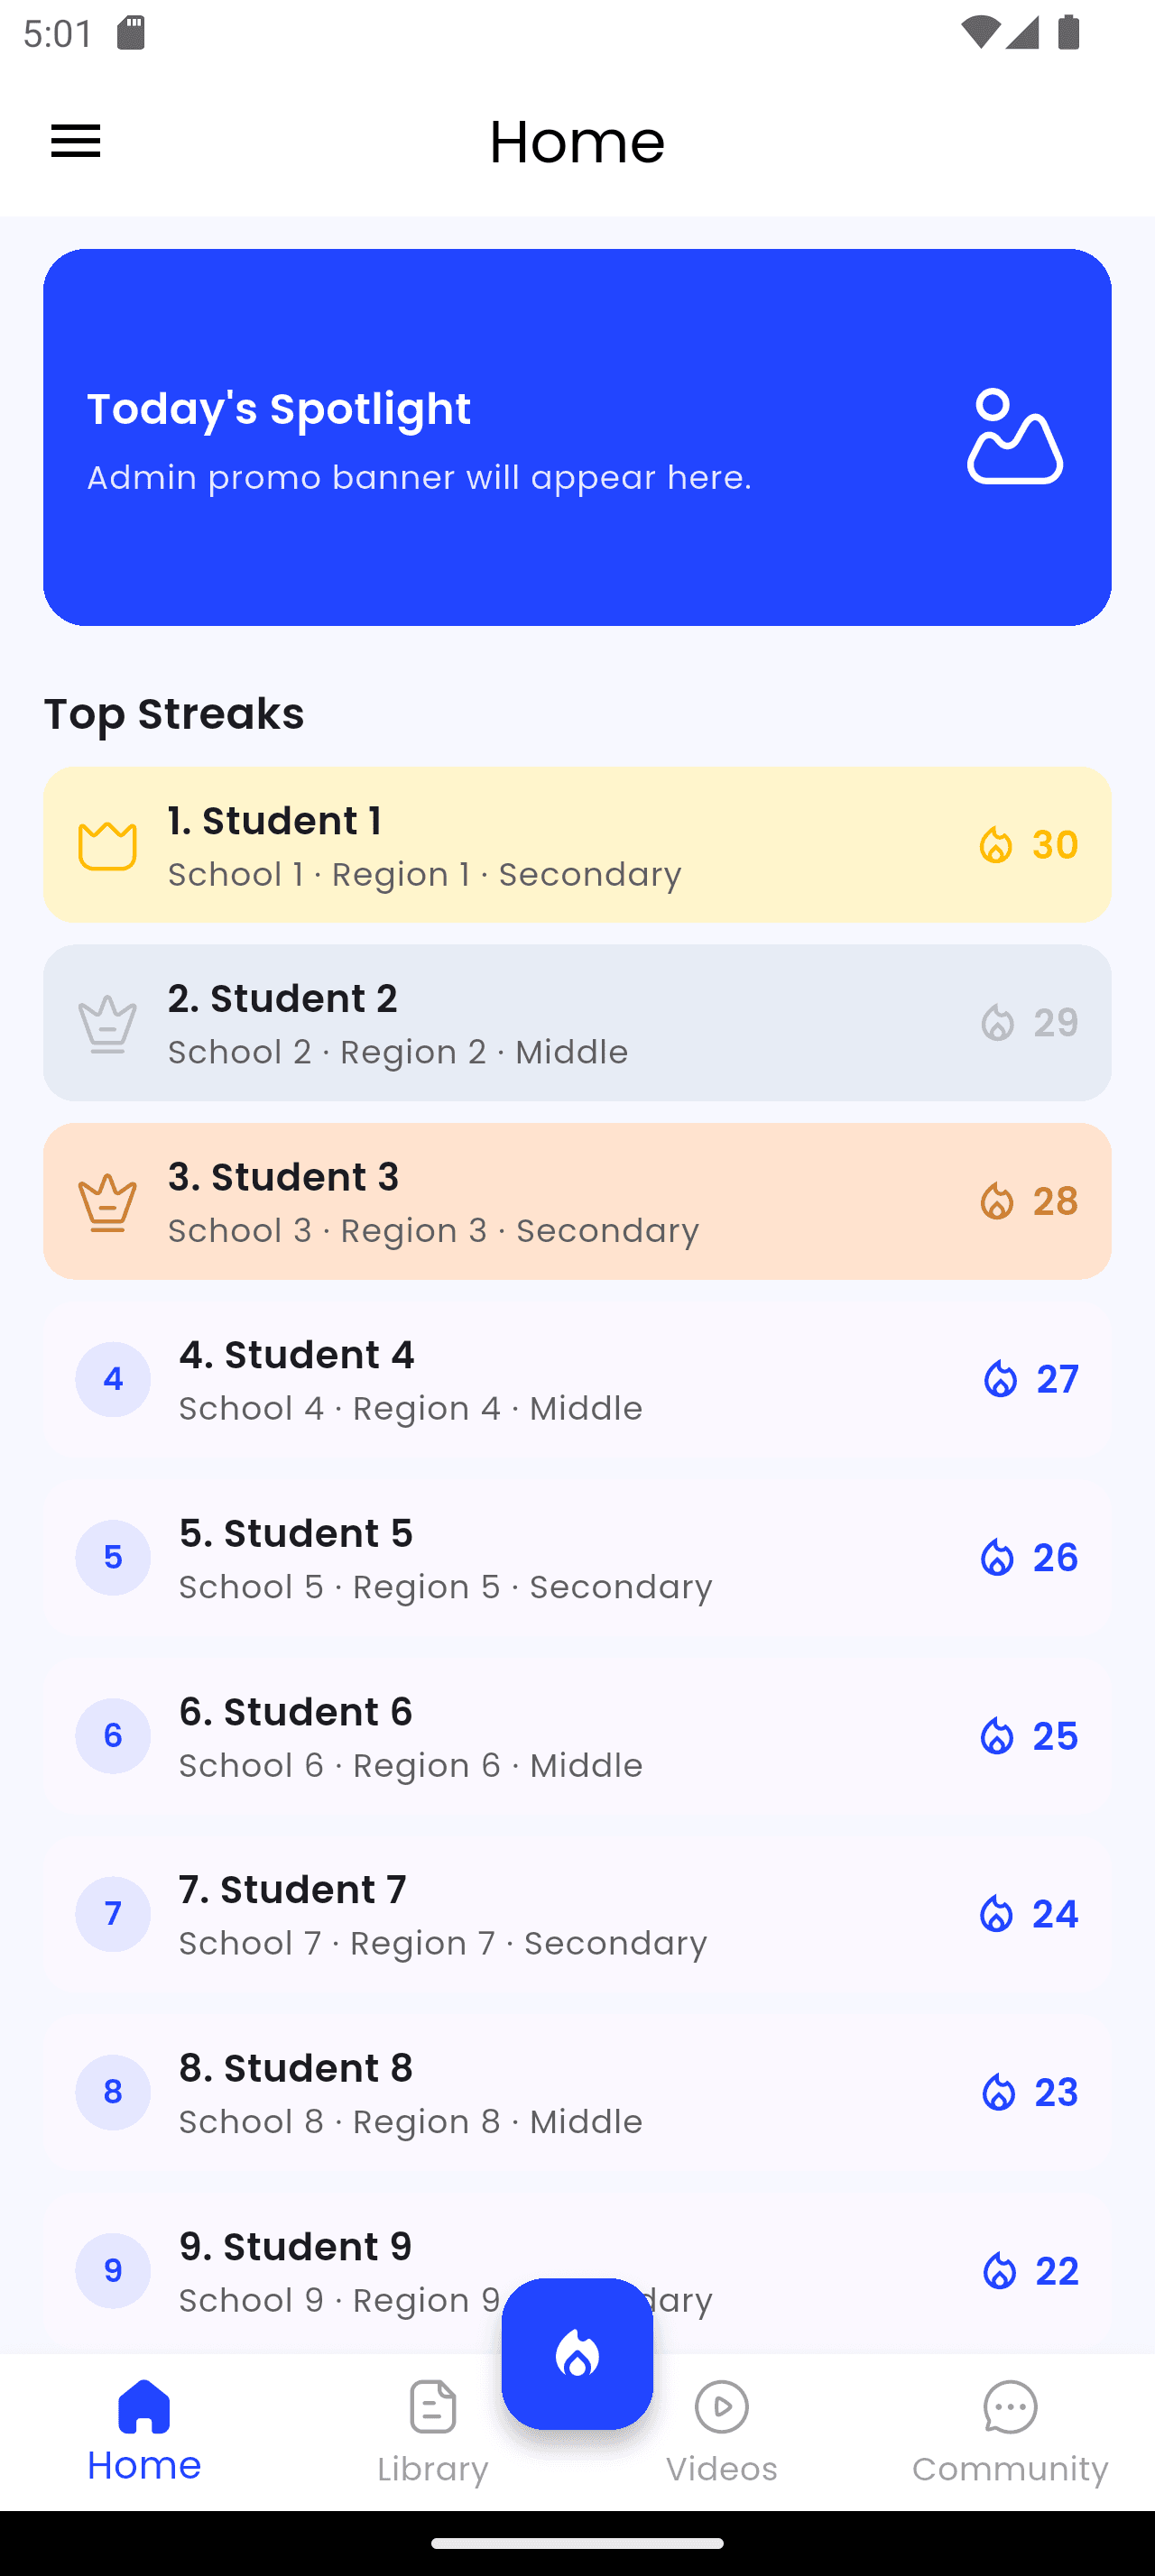1155x2576 pixels.
Task: Open Today's Spotlight promo banner
Action: tap(500, 437)
